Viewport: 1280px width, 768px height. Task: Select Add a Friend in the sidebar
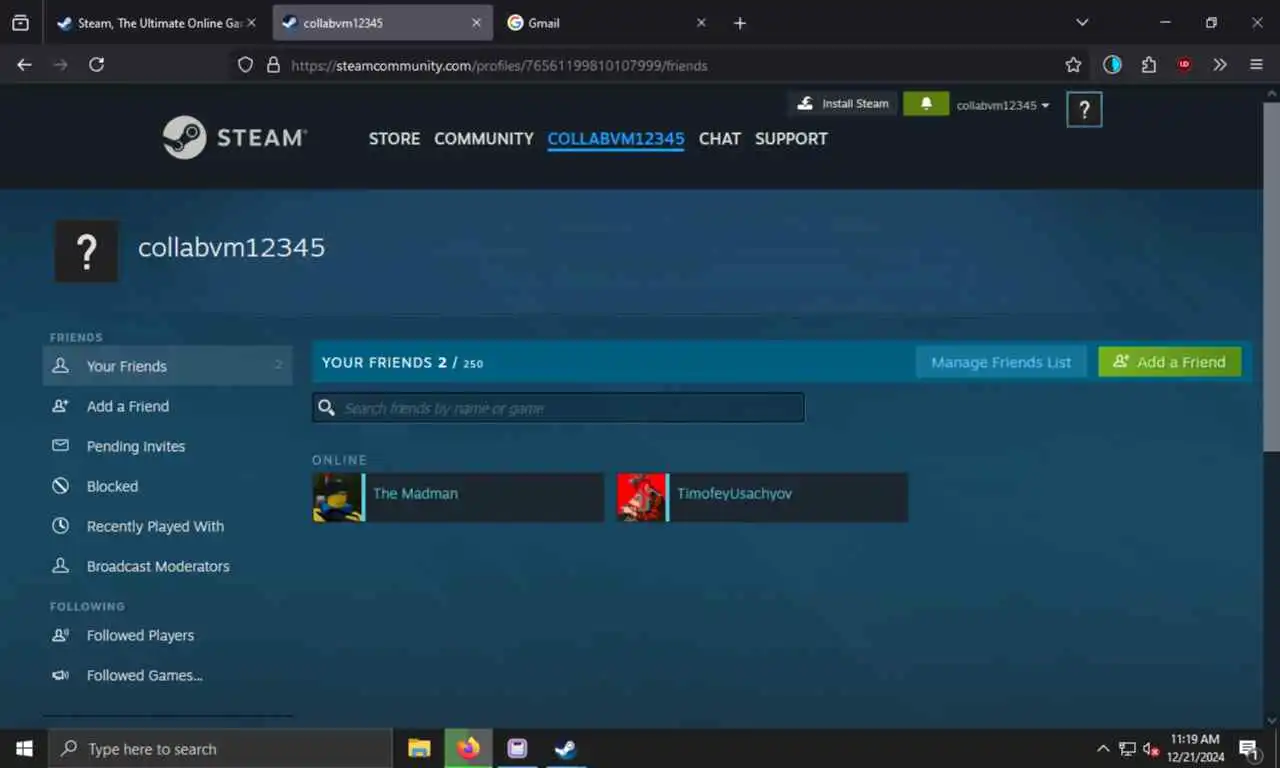coord(167,406)
